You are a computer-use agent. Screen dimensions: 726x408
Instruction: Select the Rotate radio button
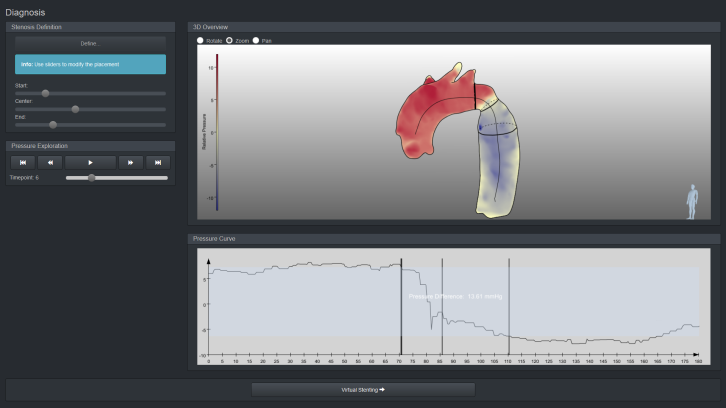pyautogui.click(x=201, y=40)
